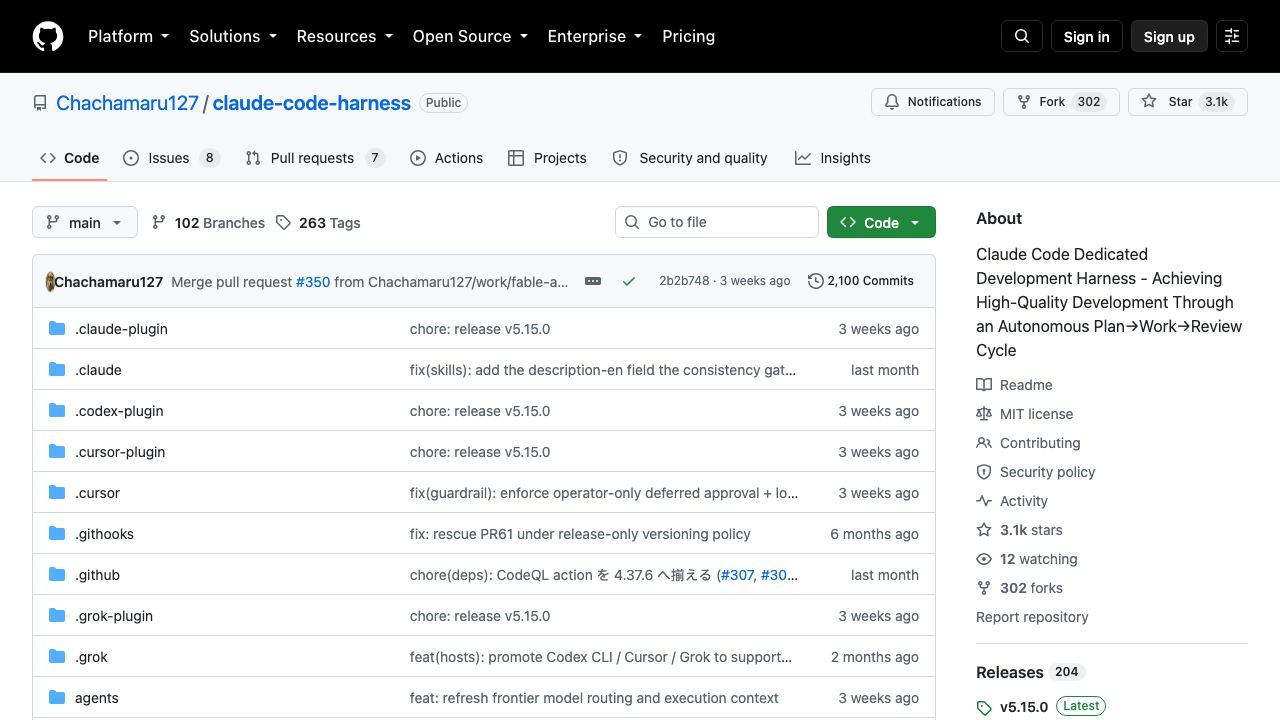This screenshot has height=720, width=1280.
Task: Expand the Enterprise menu
Action: [x=595, y=36]
